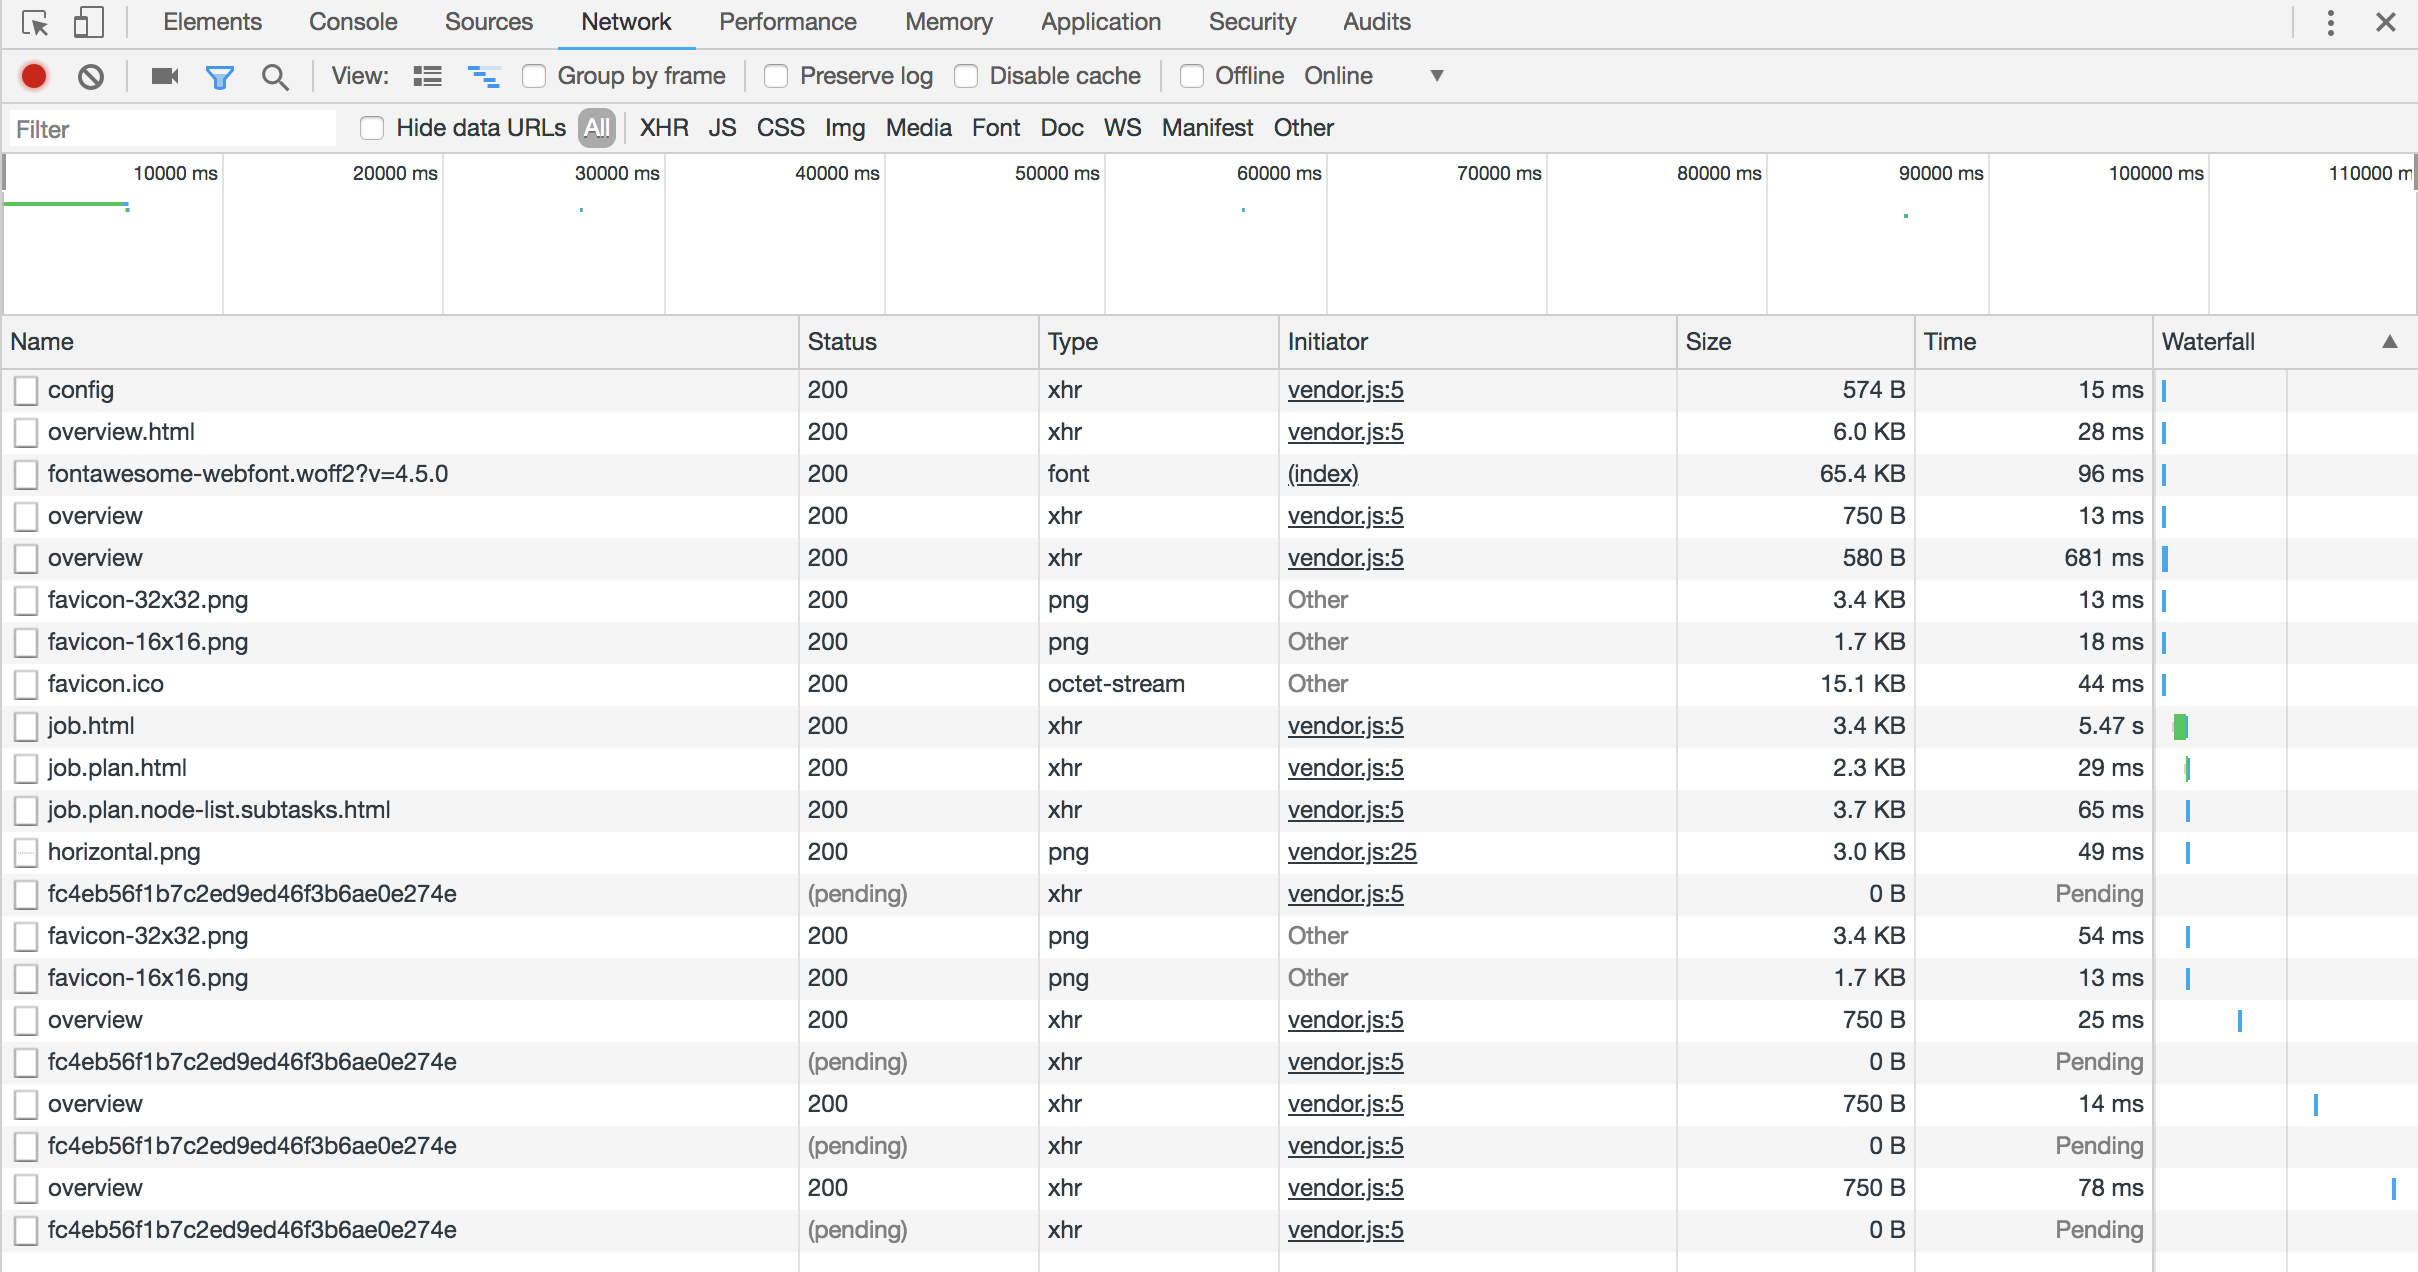Open the vendor.js:25 initiator link
Image resolution: width=2418 pixels, height=1272 pixels.
(x=1352, y=852)
